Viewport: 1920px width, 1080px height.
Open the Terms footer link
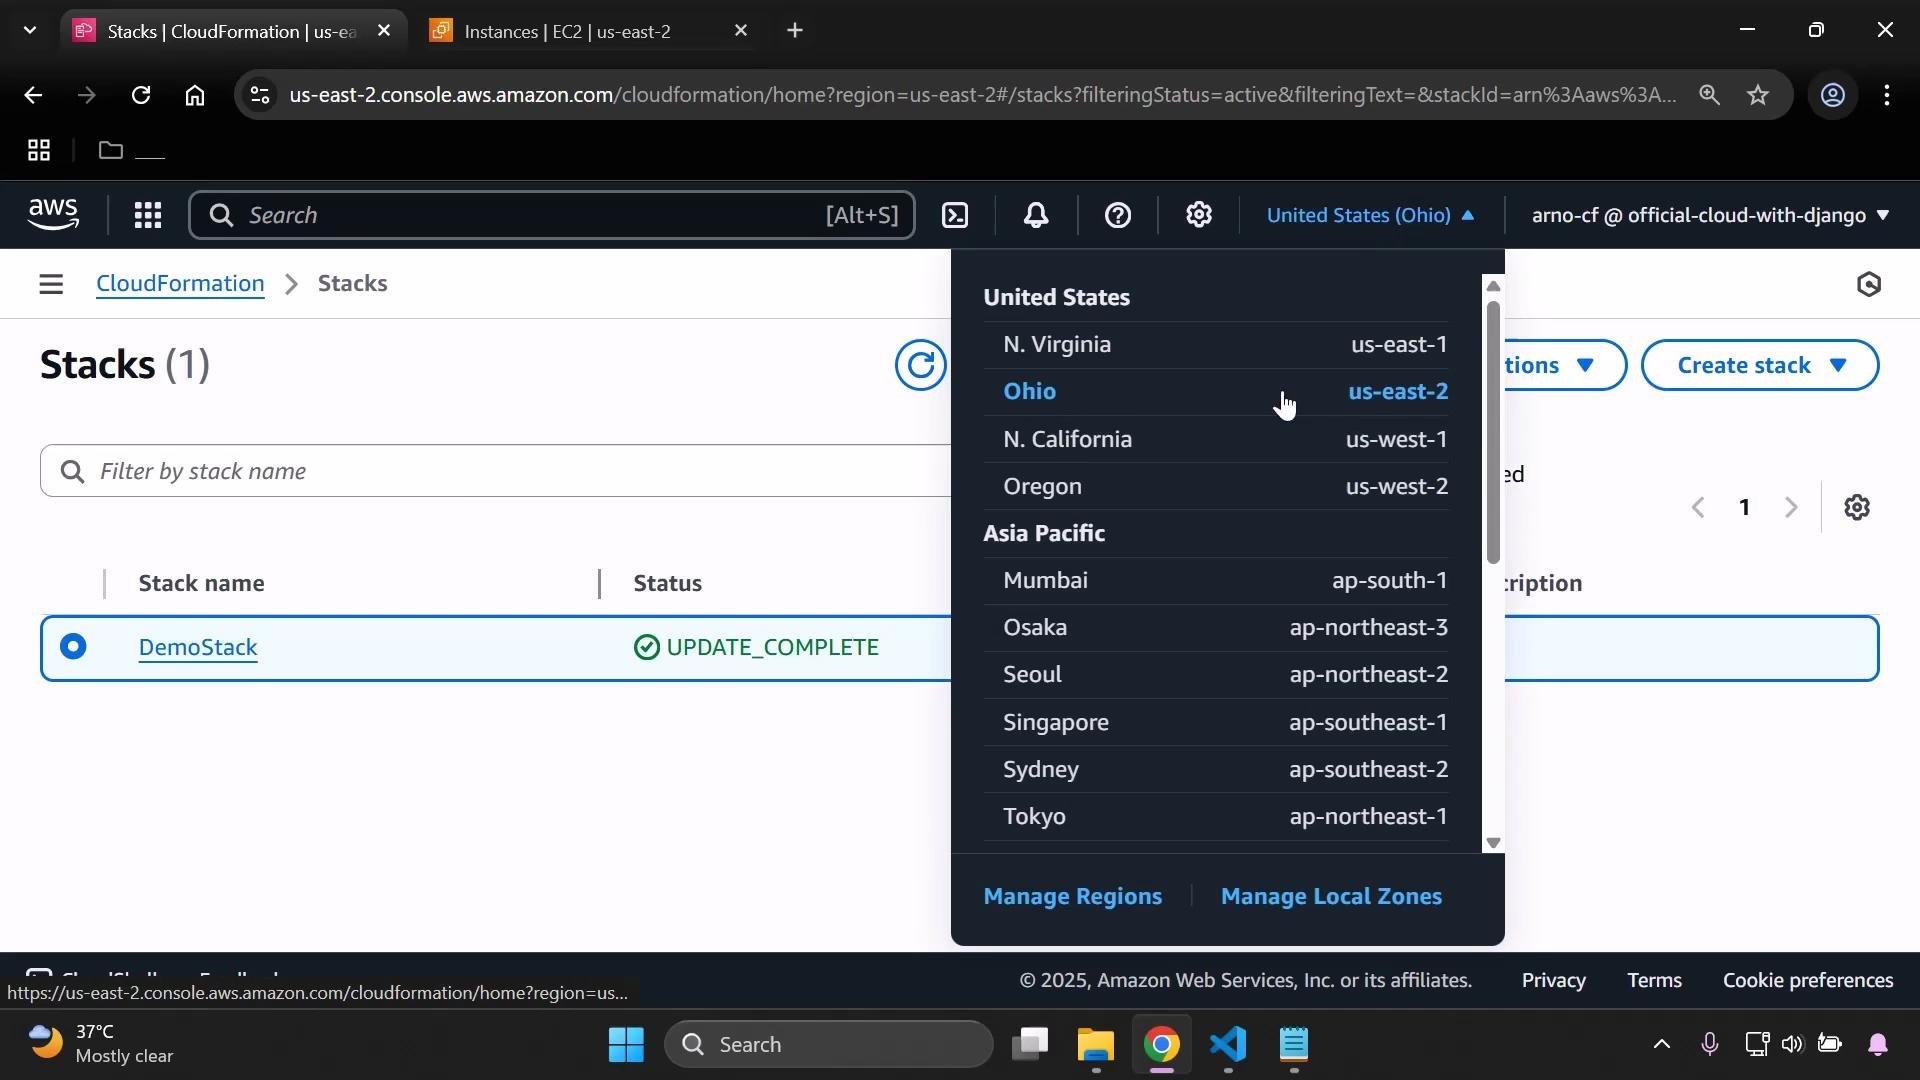(x=1654, y=981)
